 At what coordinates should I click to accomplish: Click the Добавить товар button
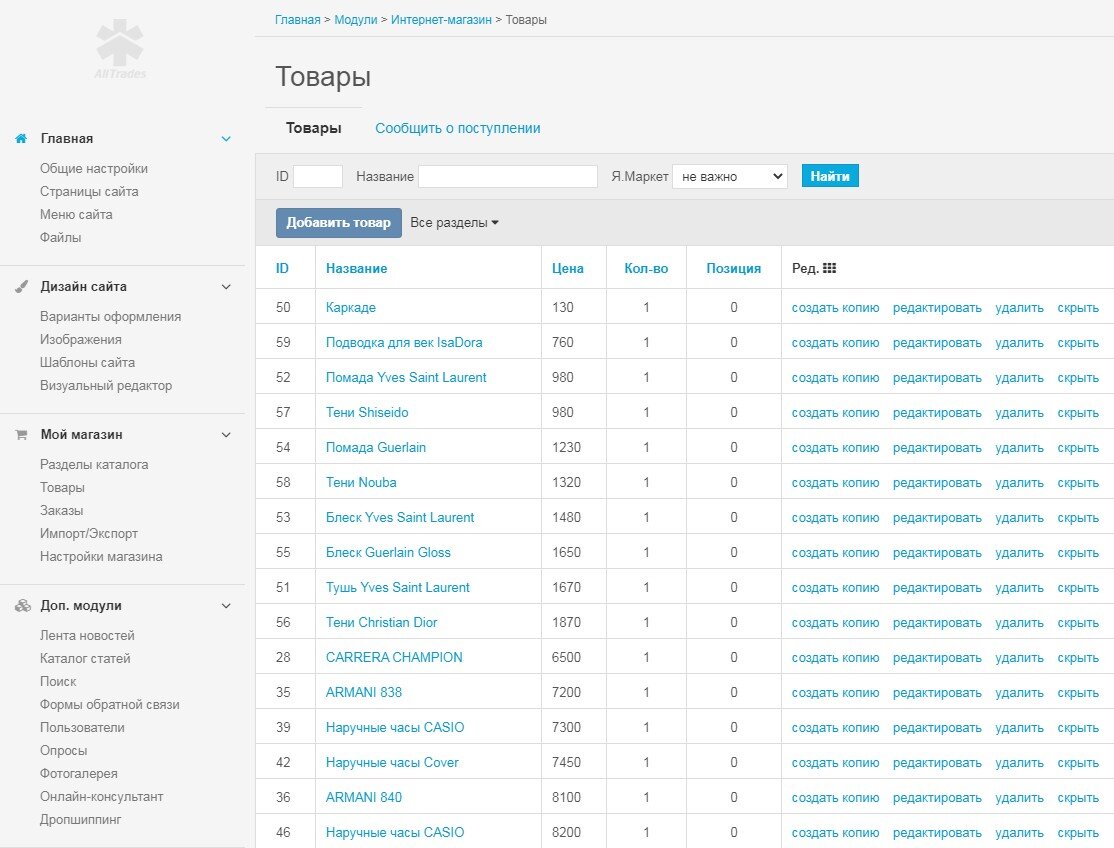(338, 222)
